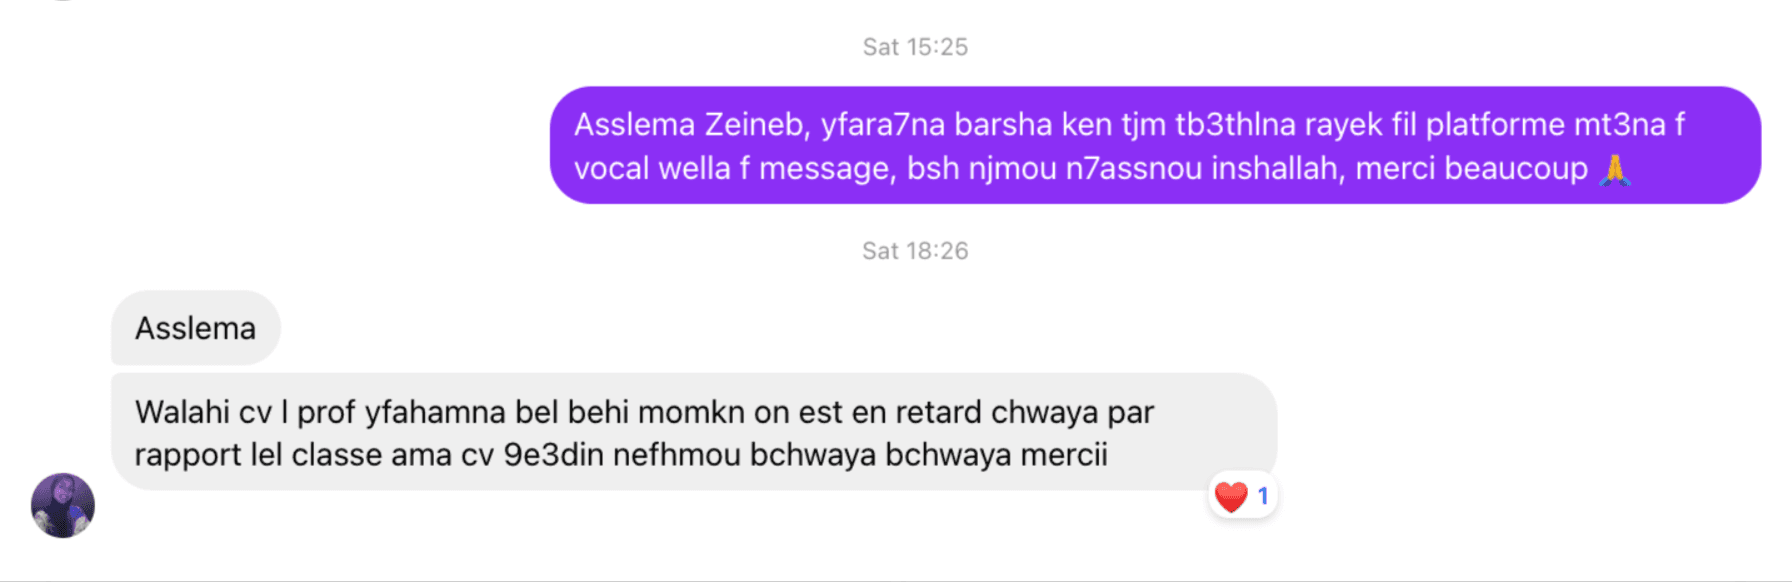Tap the reaction pill under 'bchwaya bchwaya mercii'

pyautogui.click(x=1243, y=492)
